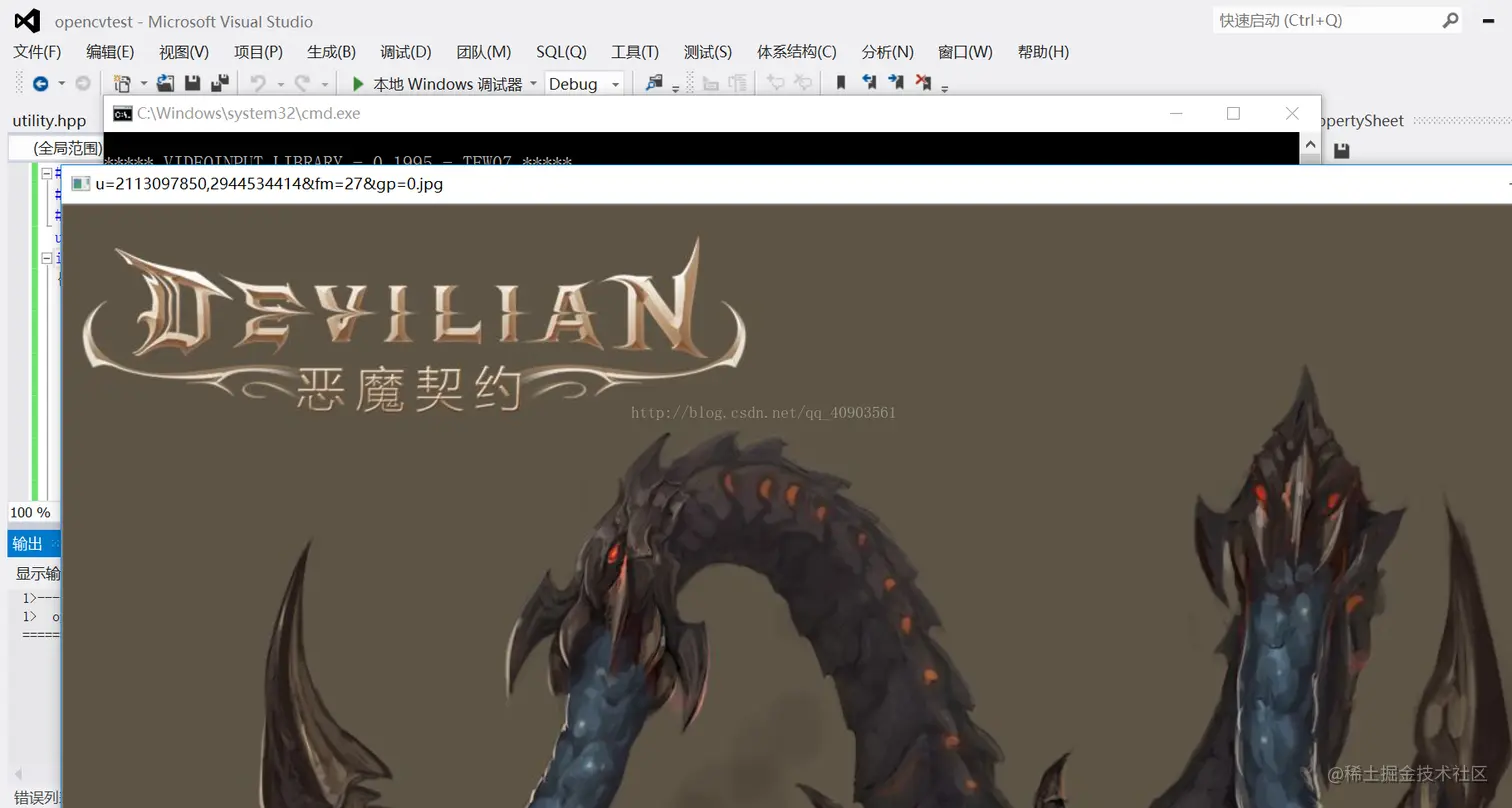
Task: Click the Save All toolbar icon
Action: 220,84
